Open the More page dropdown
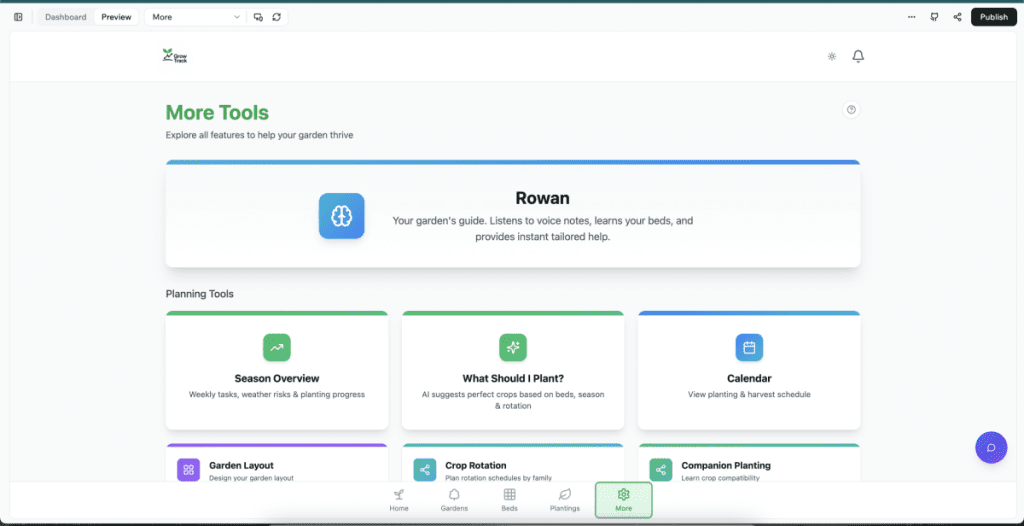This screenshot has width=1024, height=526. pos(196,17)
